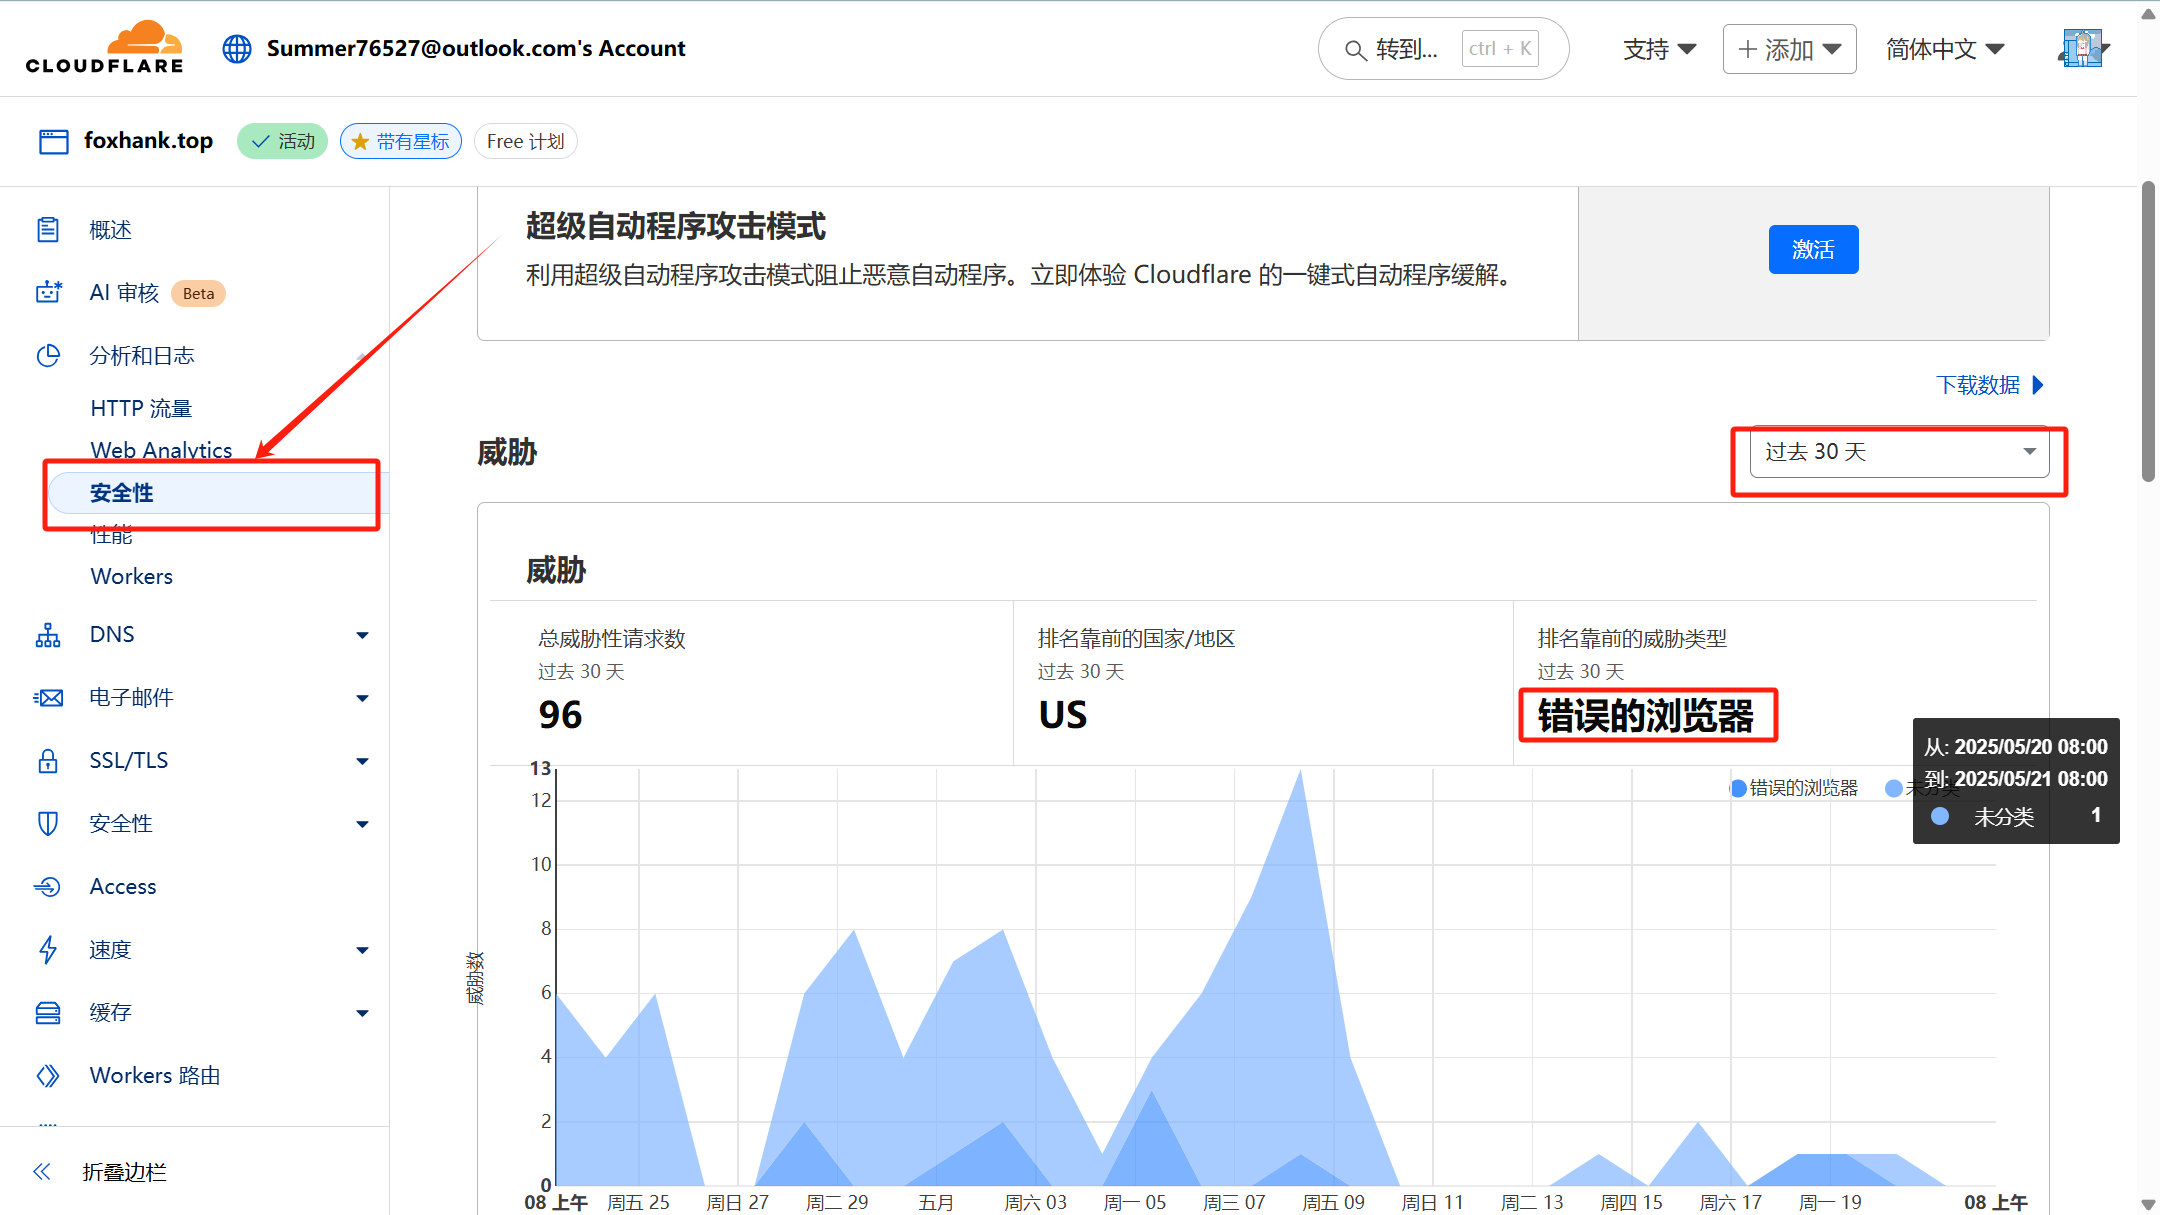Click the Overview clipboard icon

(x=48, y=230)
